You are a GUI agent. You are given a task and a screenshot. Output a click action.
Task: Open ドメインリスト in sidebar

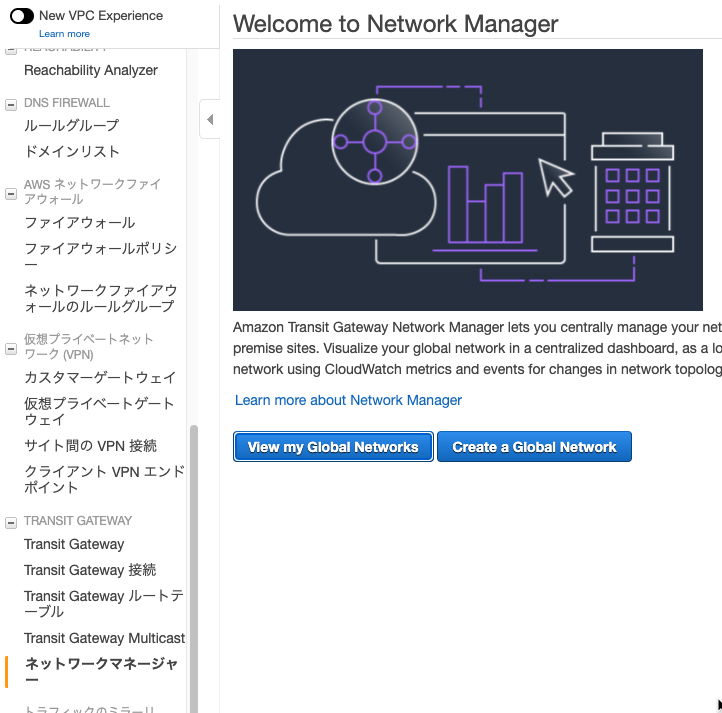coord(72,151)
